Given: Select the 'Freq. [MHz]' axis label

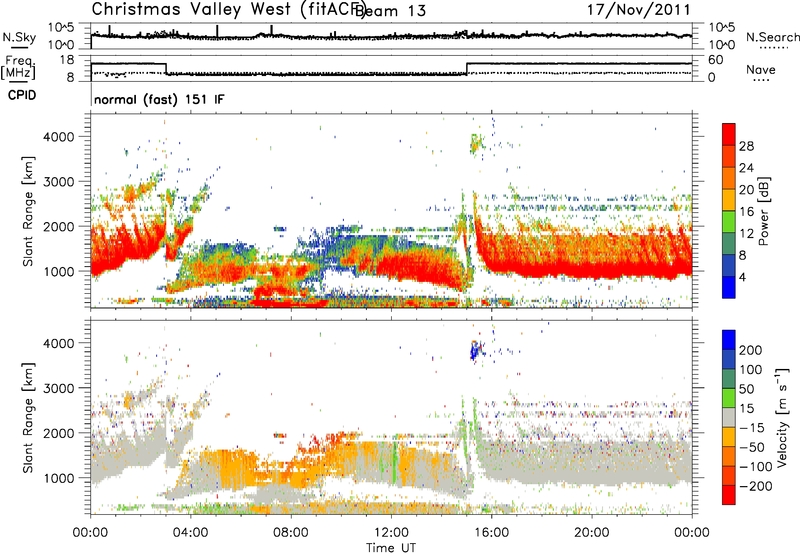Looking at the screenshot, I should pos(18,67).
